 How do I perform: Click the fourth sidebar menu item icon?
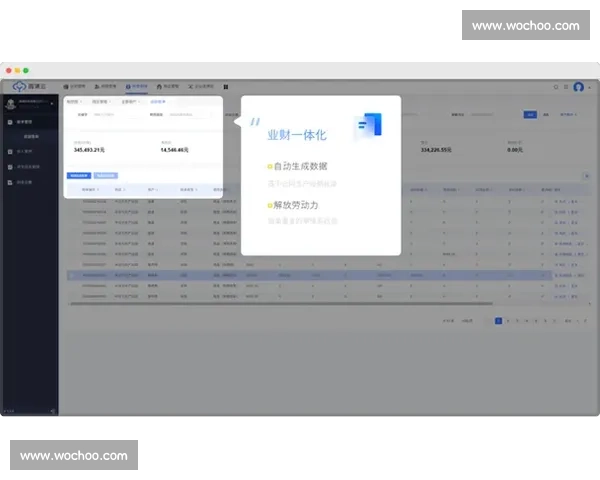click(x=9, y=182)
